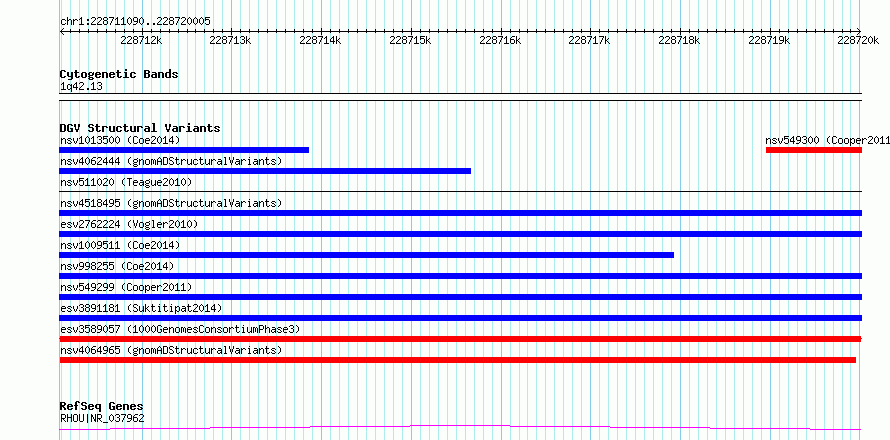Image resolution: width=890 pixels, height=440 pixels.
Task: Open the Cytogenetic Bands track title
Action: pos(119,74)
